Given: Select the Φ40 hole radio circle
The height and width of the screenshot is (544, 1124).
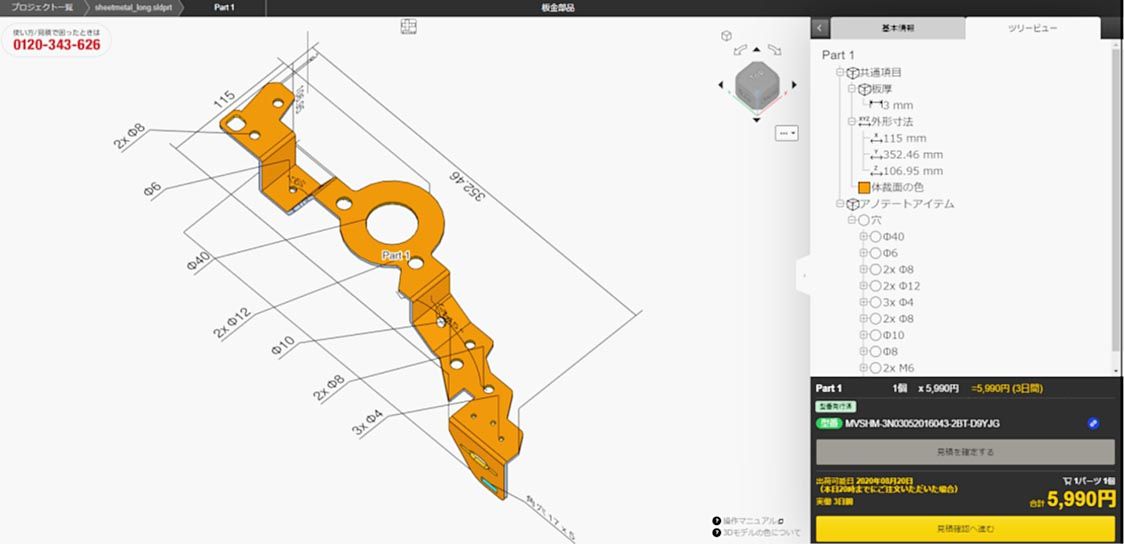Looking at the screenshot, I should [x=875, y=237].
